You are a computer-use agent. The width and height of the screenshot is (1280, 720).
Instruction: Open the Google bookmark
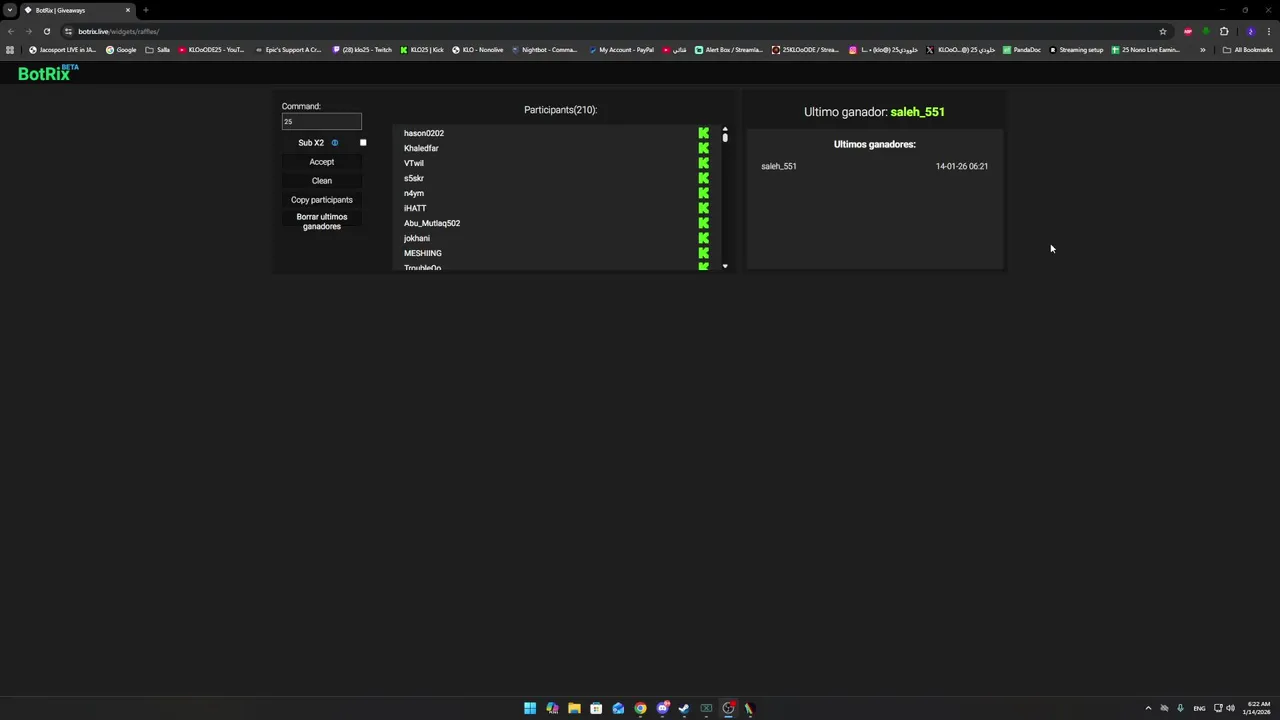point(121,50)
